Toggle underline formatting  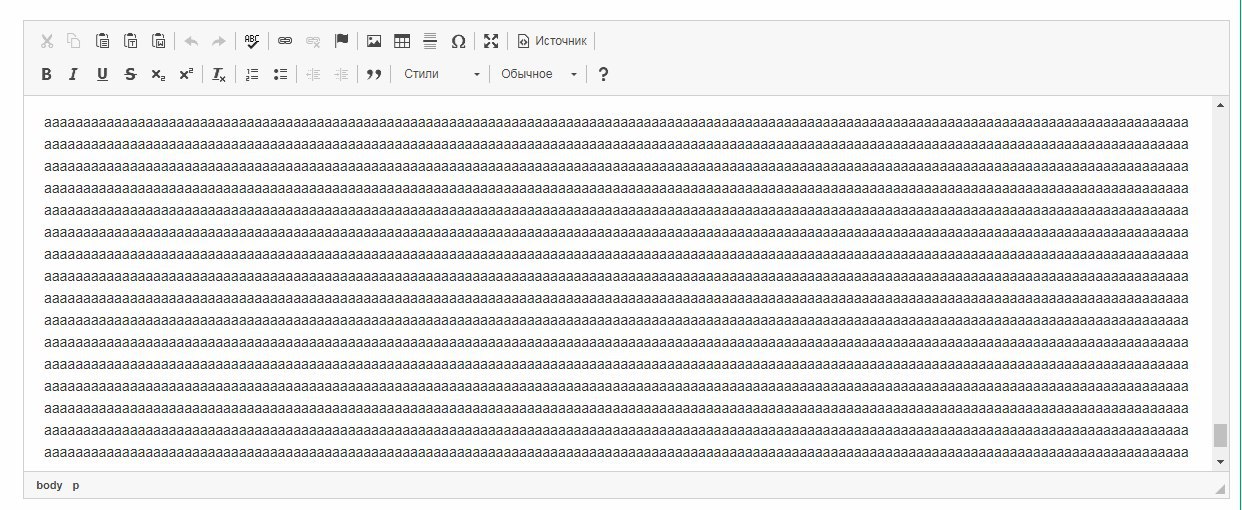102,74
